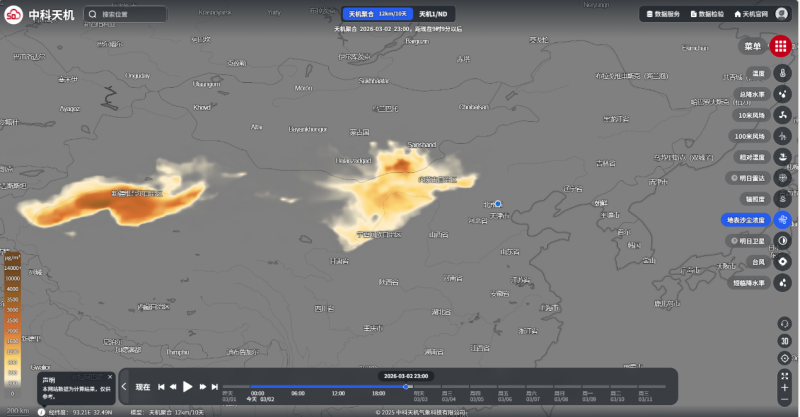Open the user profile avatar
This screenshot has height=417, width=800.
(781, 14)
